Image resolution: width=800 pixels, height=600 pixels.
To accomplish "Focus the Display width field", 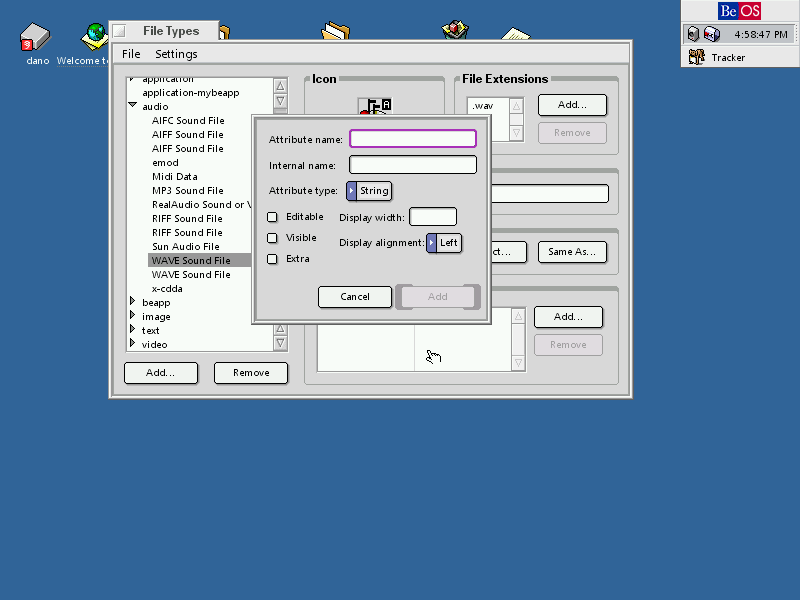I will pos(433,217).
